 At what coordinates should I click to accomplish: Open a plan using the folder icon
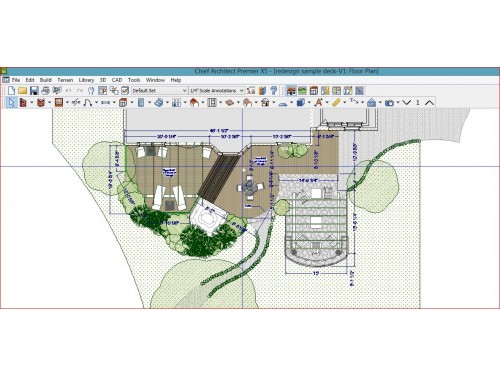22,90
